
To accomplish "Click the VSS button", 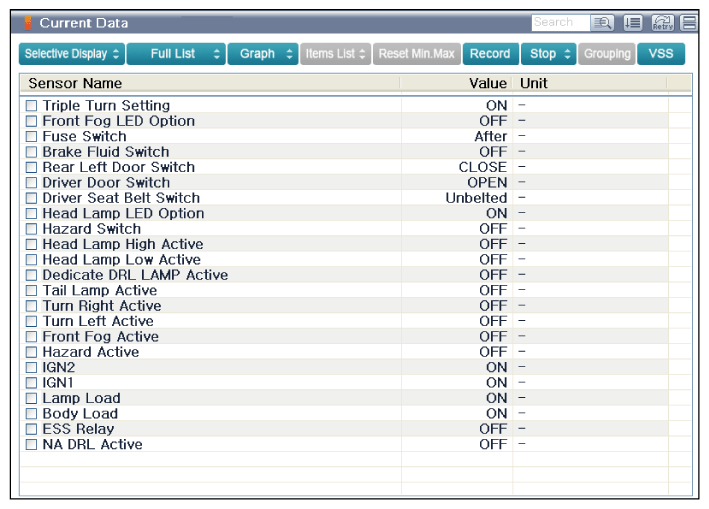I will pos(661,54).
